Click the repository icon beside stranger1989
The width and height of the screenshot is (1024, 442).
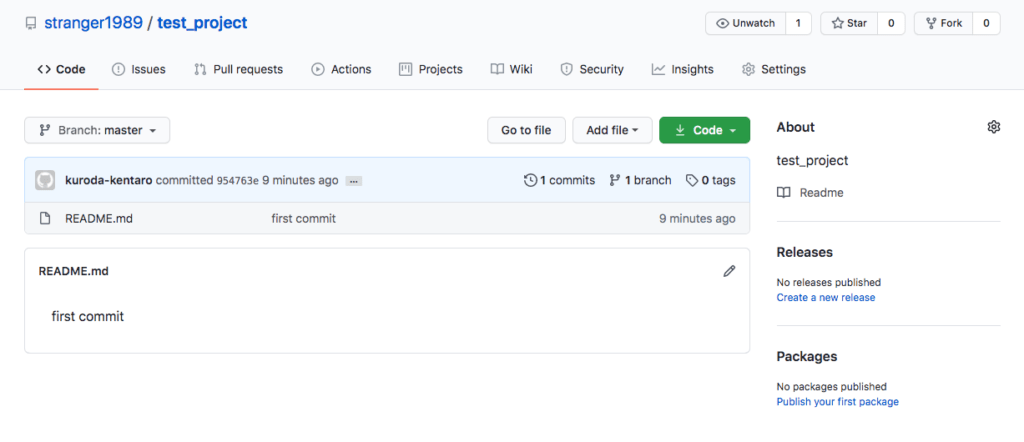30,24
